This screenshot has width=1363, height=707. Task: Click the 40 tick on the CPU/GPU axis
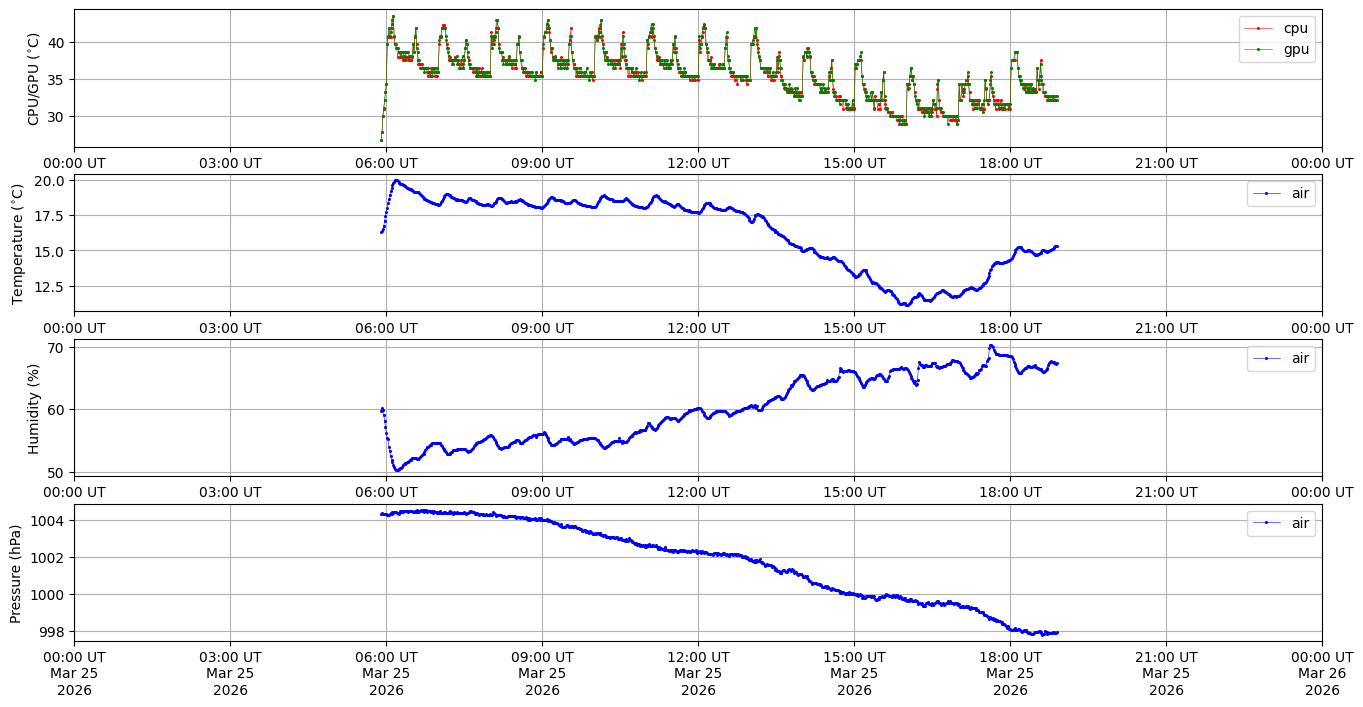(56, 42)
